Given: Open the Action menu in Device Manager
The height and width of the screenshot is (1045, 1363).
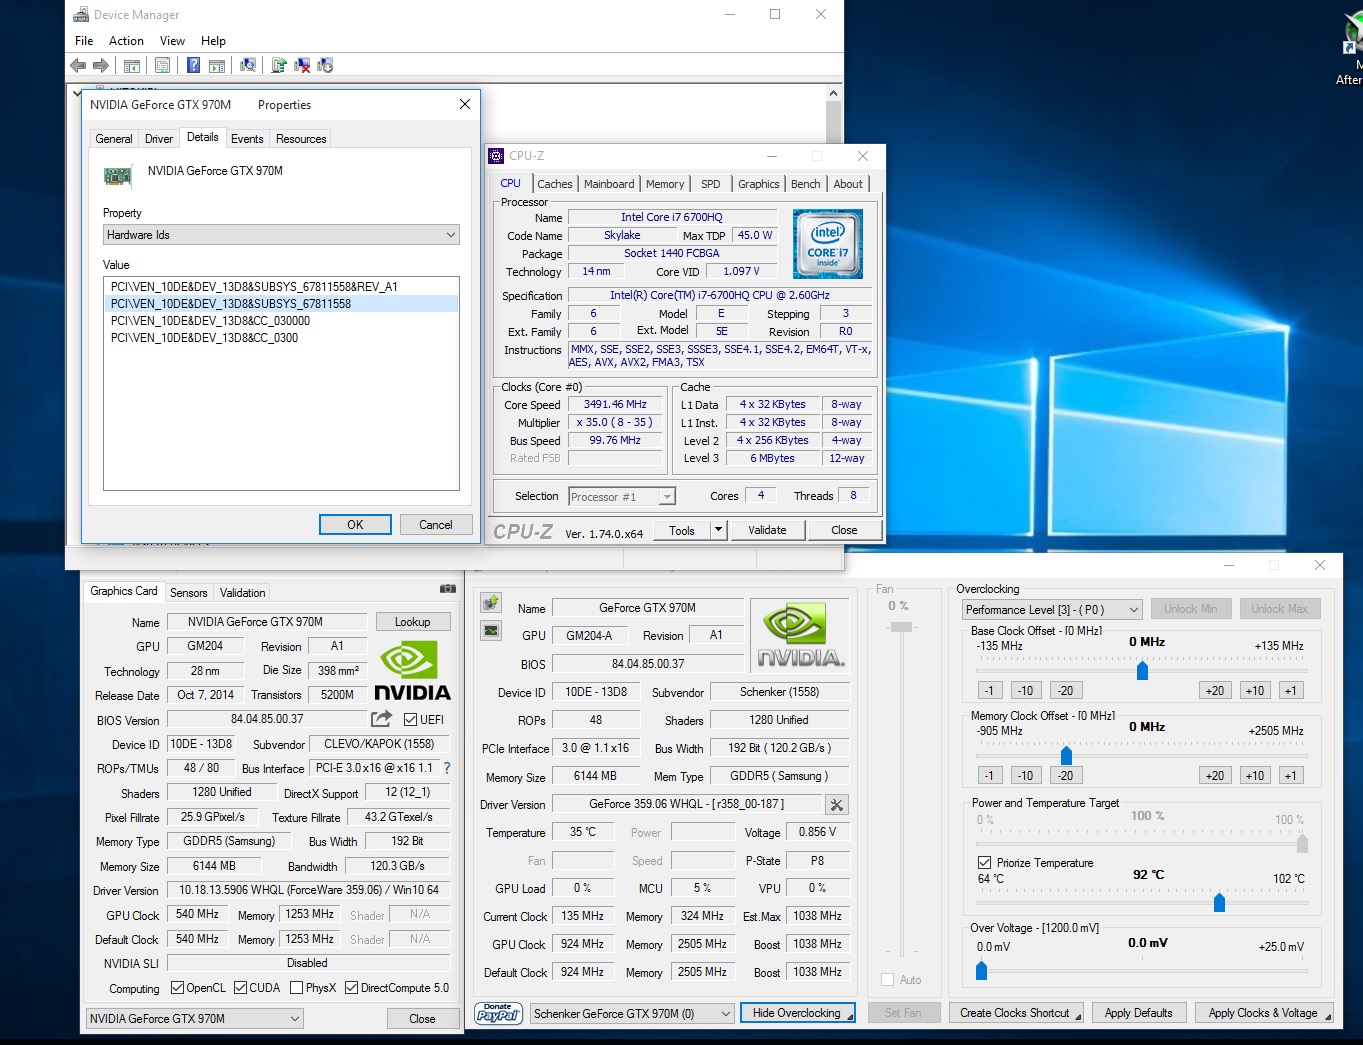Looking at the screenshot, I should tap(126, 41).
